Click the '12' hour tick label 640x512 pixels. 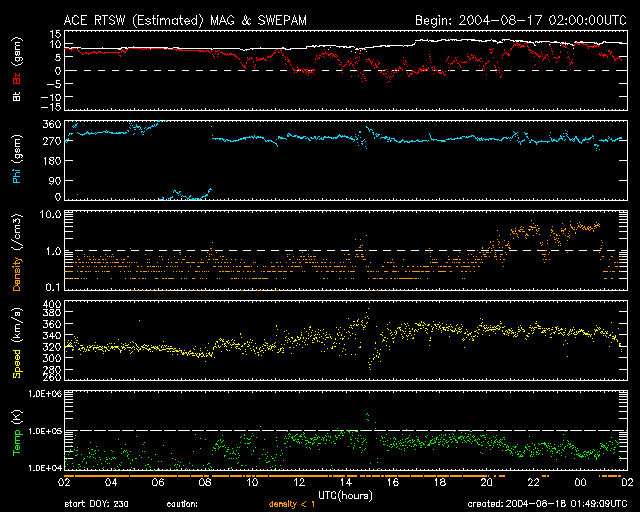[x=299, y=482]
